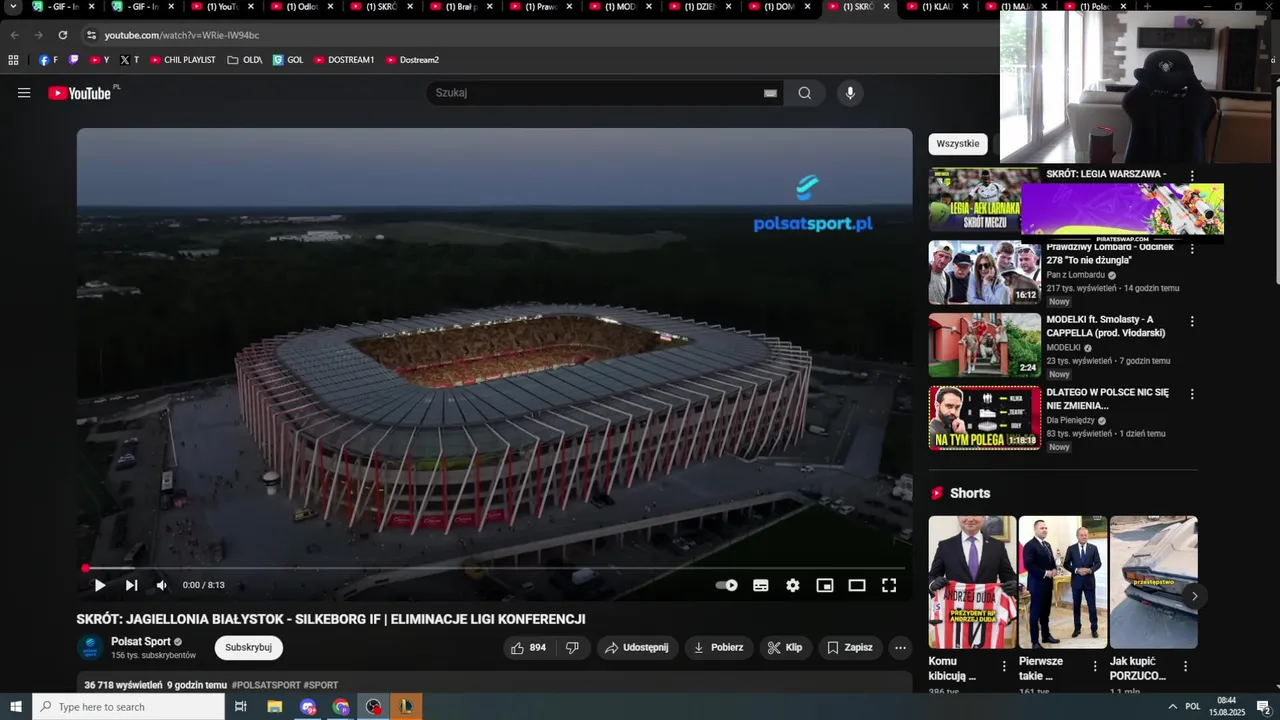Open options for Komu kibicują Short
Screen dimensions: 1280x720
click(1004, 666)
